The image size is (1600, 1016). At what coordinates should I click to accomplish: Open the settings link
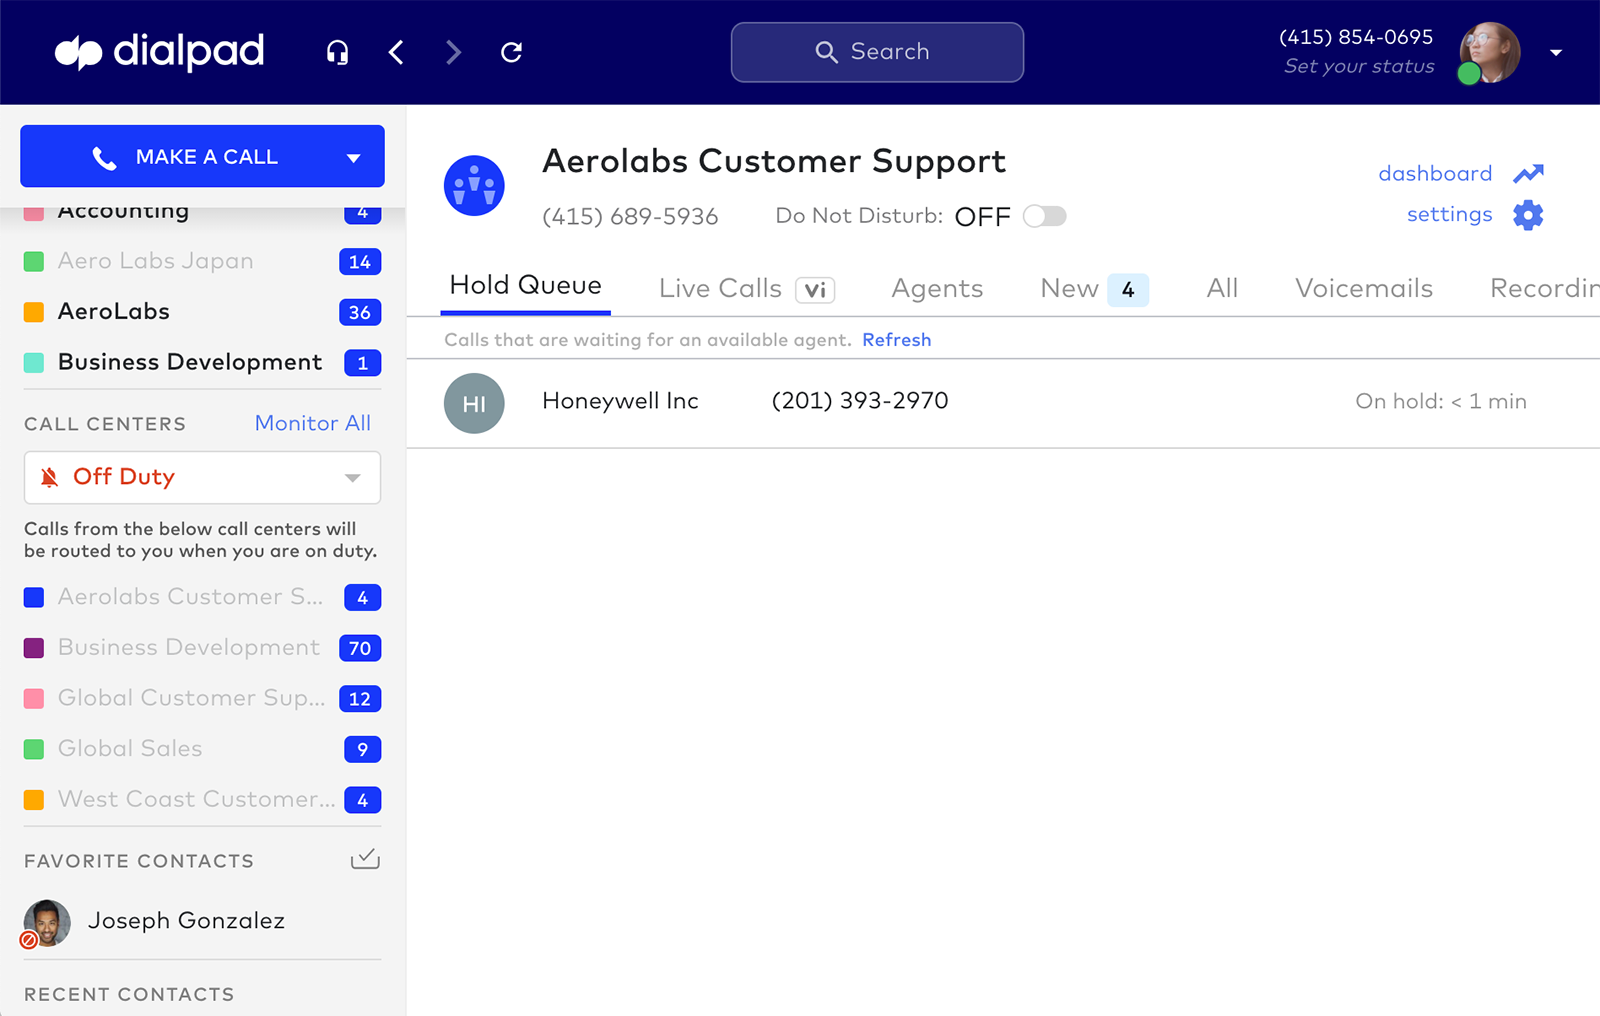click(1449, 214)
